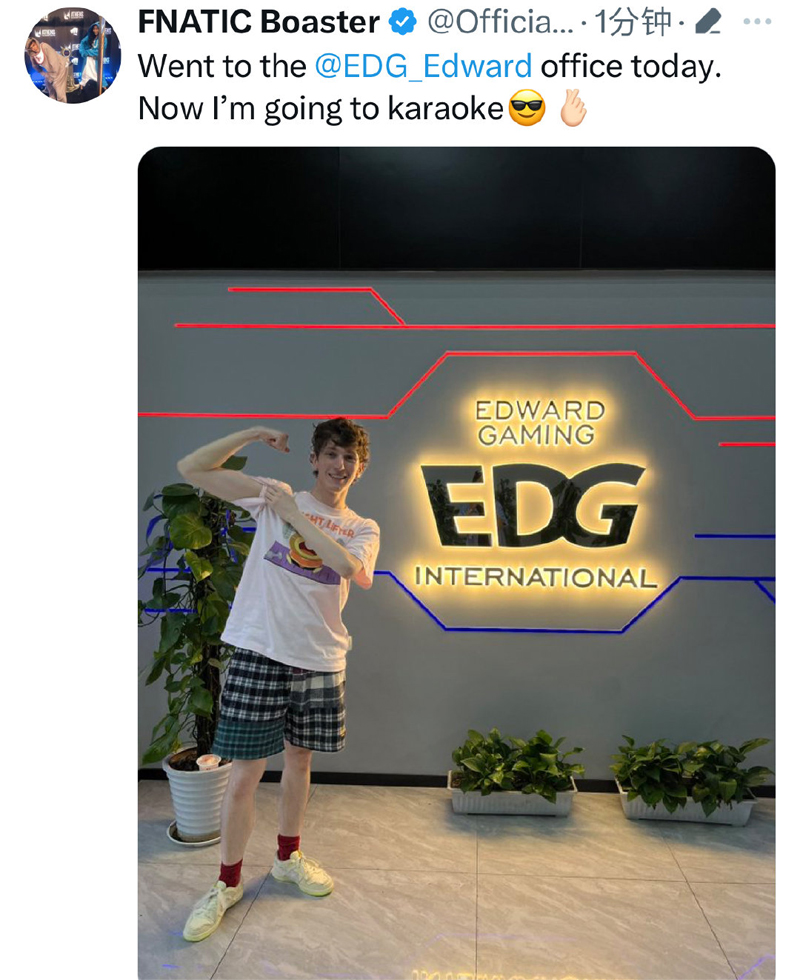The height and width of the screenshot is (980, 800).
Task: Click the INTERNATIONAL sign lettering in the photo
Action: (x=536, y=577)
